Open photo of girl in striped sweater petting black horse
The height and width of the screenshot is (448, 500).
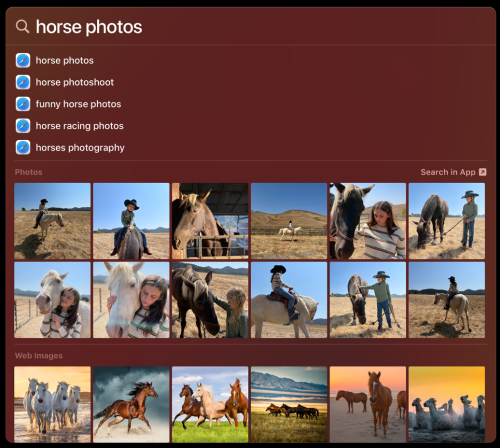pos(368,221)
